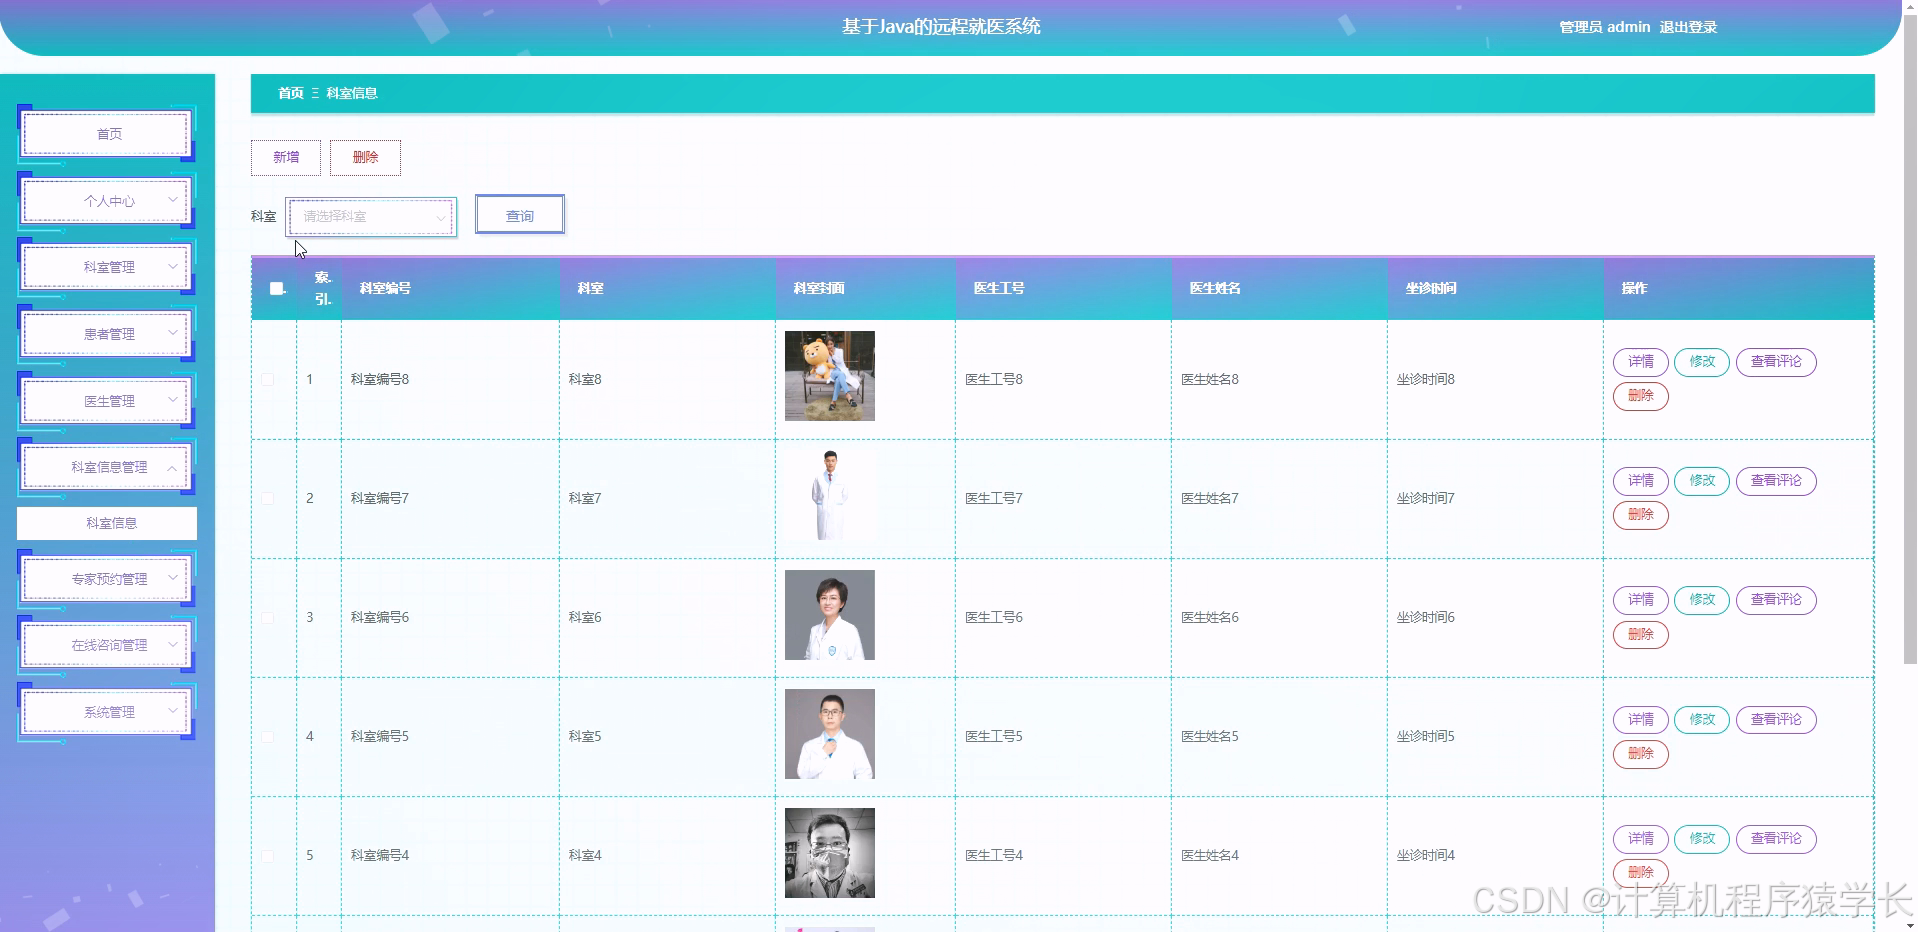This screenshot has width=1918, height=932.
Task: Go to 首页 in the sidebar
Action: click(x=108, y=134)
